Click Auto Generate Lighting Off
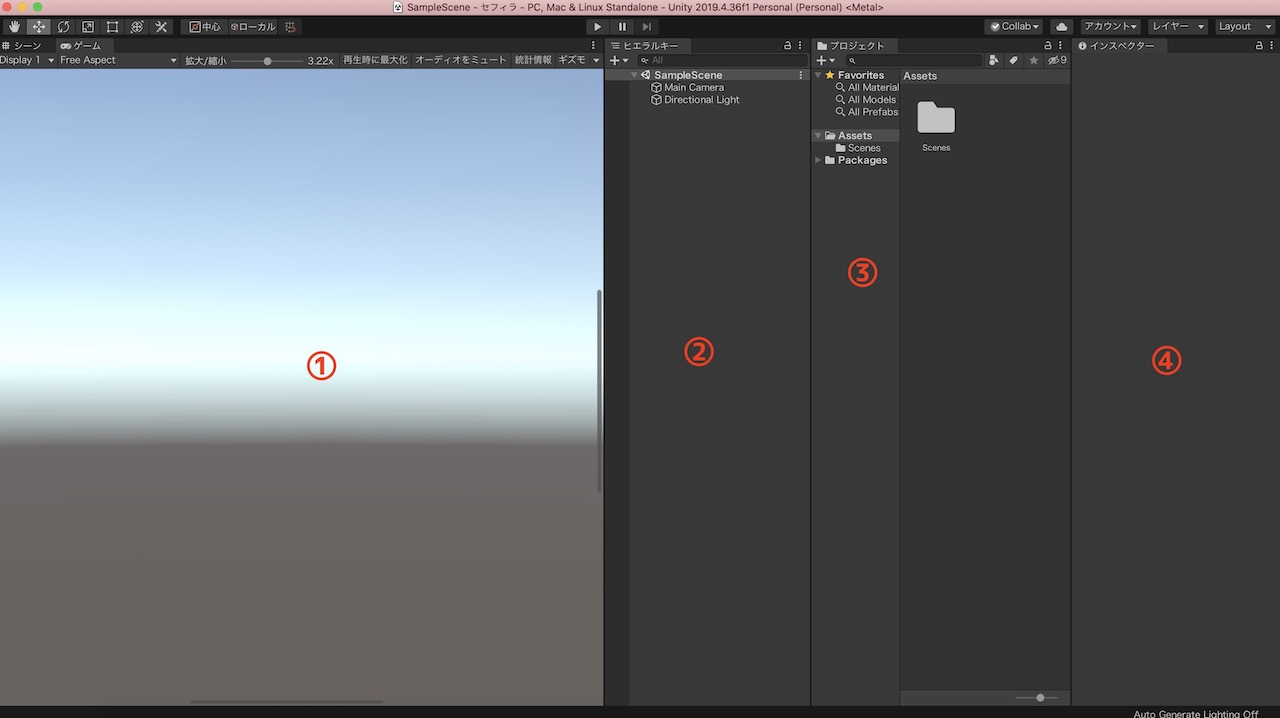This screenshot has width=1280, height=718. coord(1196,713)
